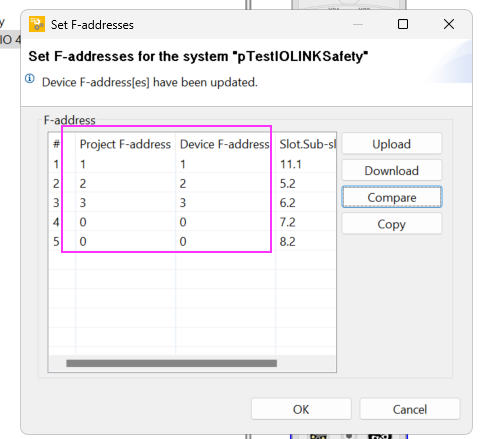Image resolution: width=490 pixels, height=439 pixels.
Task: Click the info icon beside the update message
Action: pyautogui.click(x=30, y=79)
